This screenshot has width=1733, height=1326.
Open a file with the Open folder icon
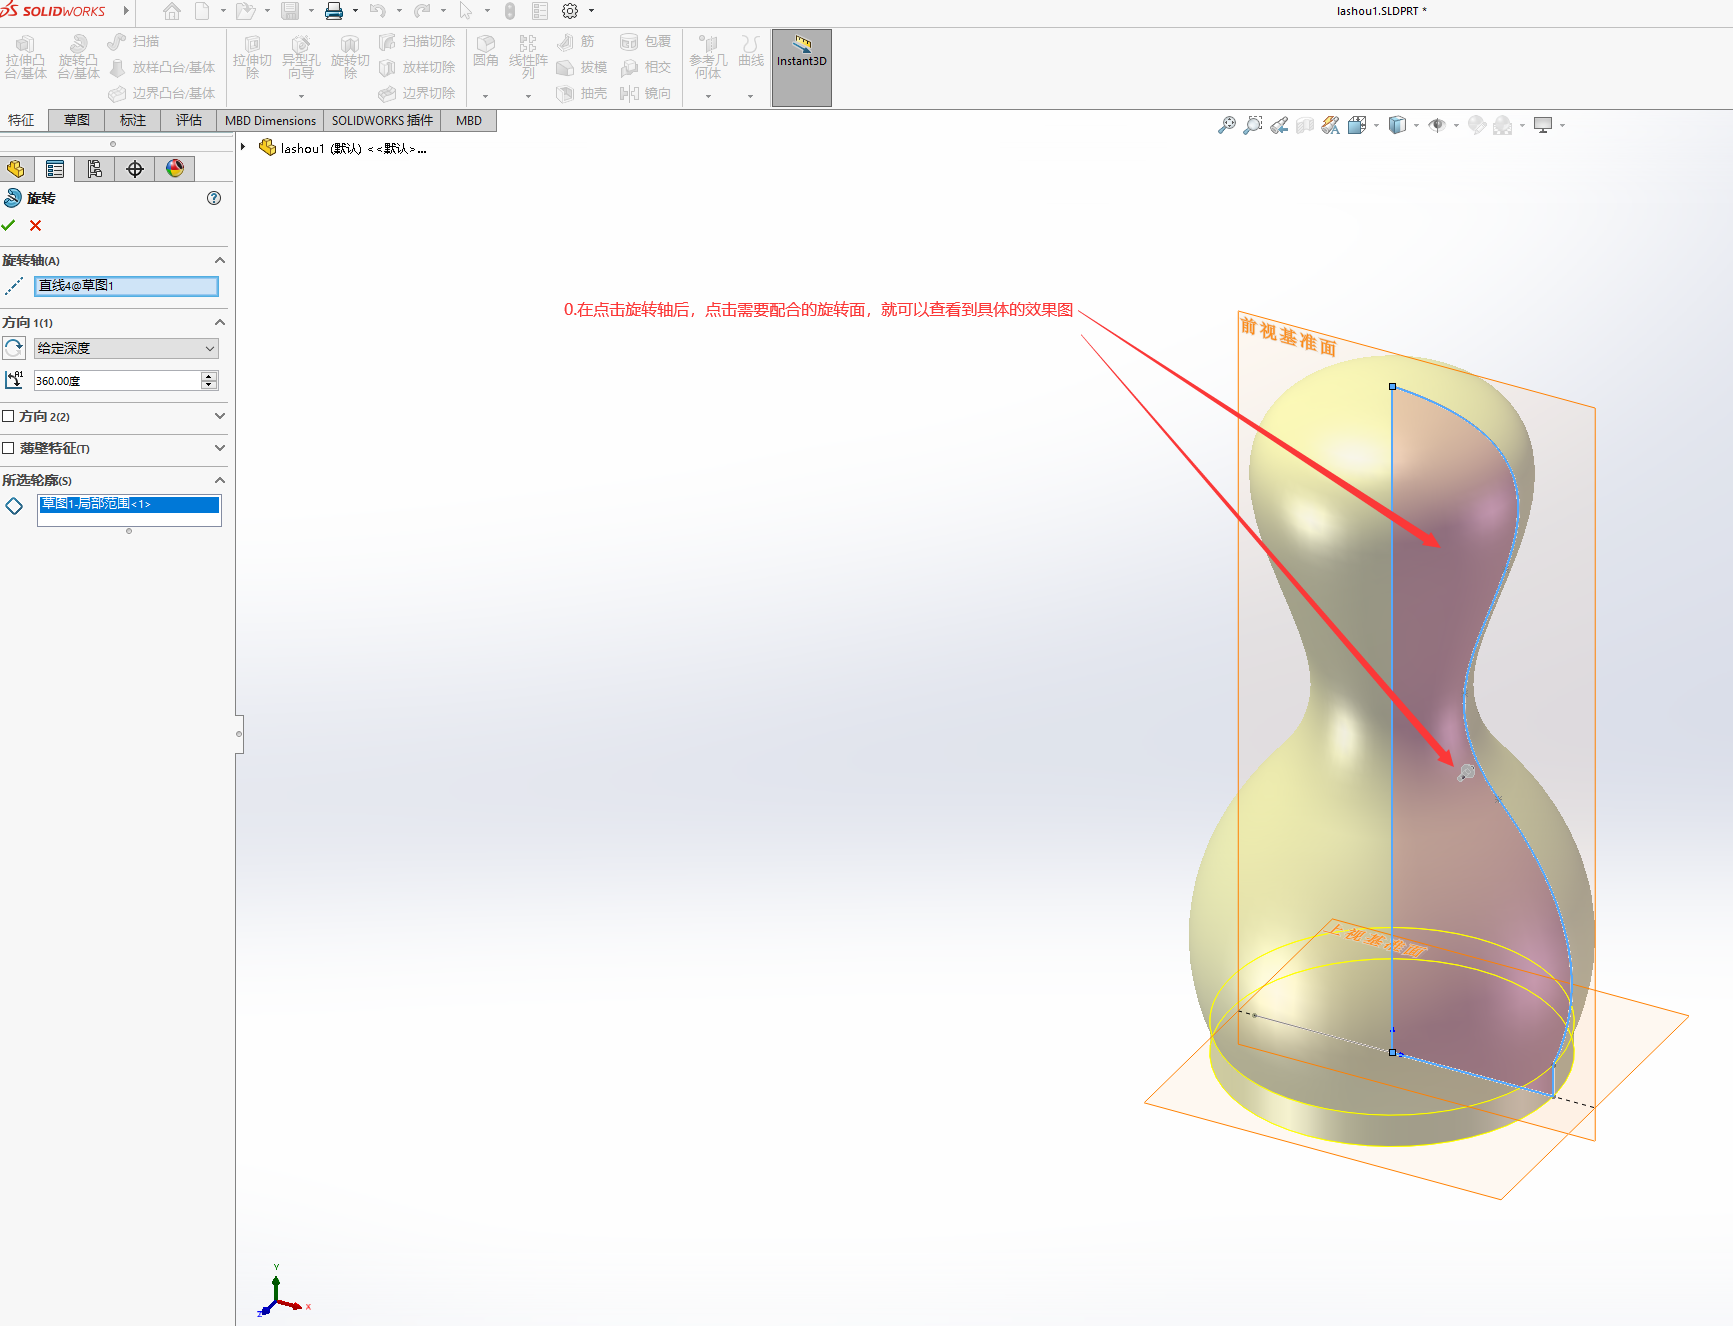coord(246,11)
